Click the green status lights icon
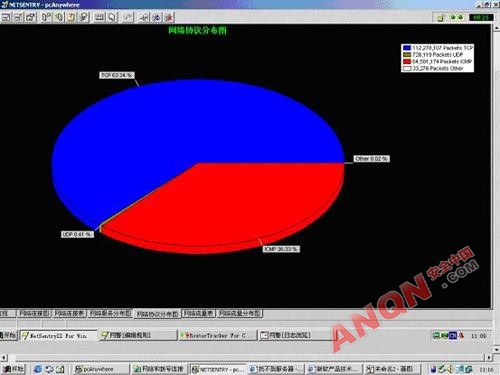The height and width of the screenshot is (375, 500). click(x=456, y=17)
